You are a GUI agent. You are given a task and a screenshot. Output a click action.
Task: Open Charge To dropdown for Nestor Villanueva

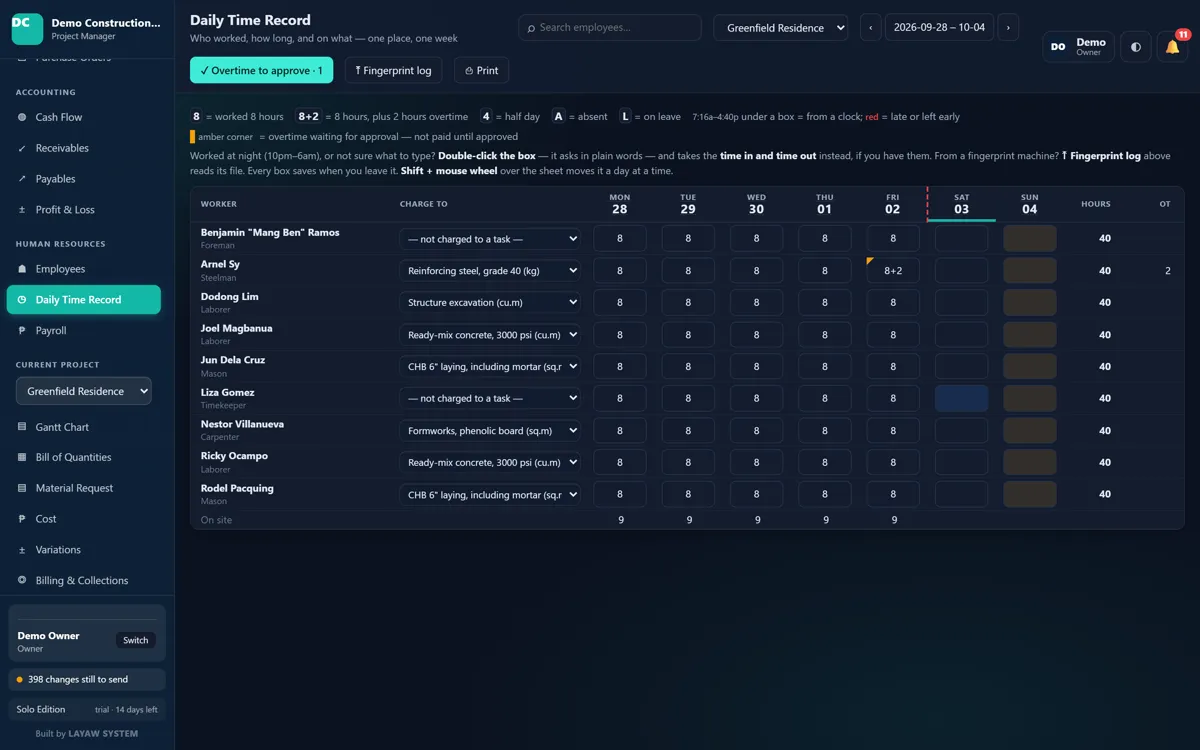(x=489, y=431)
